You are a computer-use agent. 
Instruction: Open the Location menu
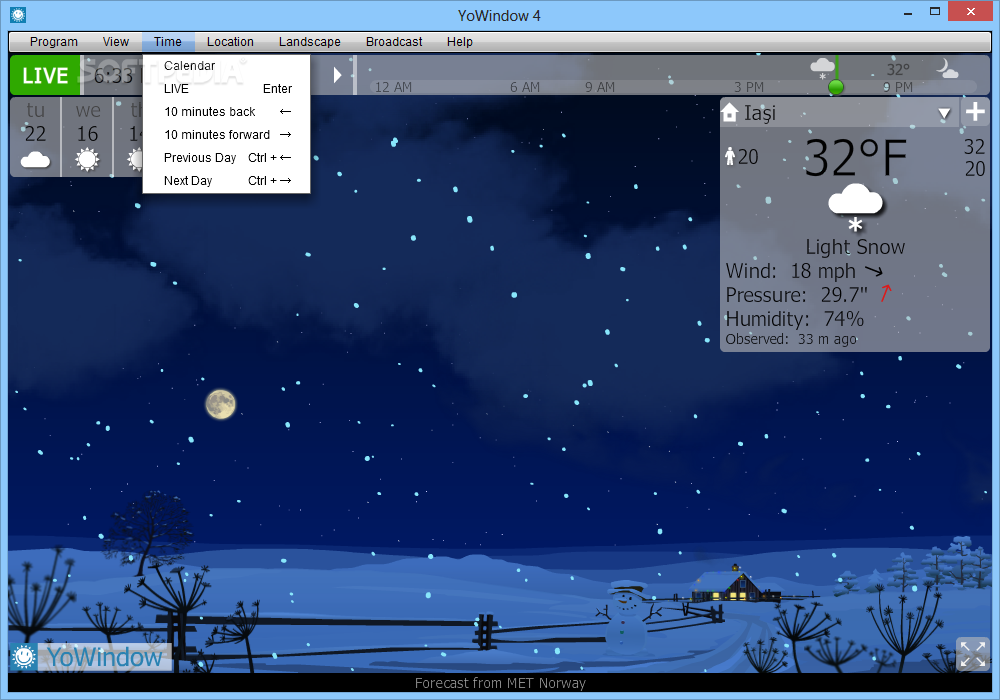[230, 41]
